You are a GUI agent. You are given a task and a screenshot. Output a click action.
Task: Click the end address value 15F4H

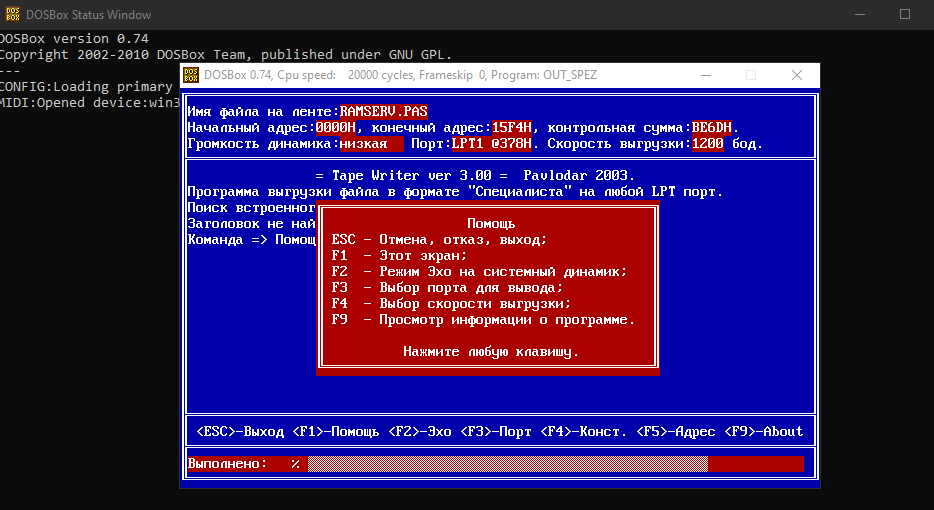(x=512, y=128)
